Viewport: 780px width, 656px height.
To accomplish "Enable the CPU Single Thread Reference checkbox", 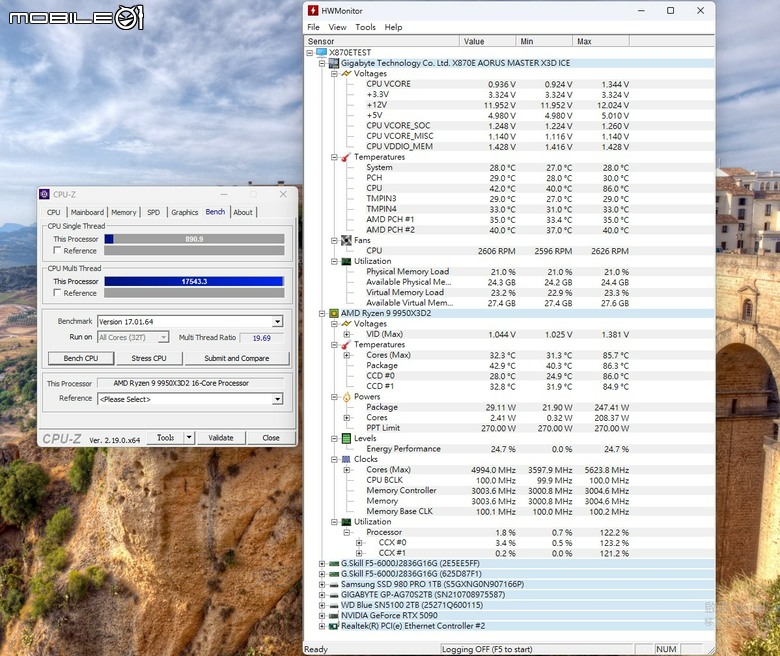I will coord(57,250).
